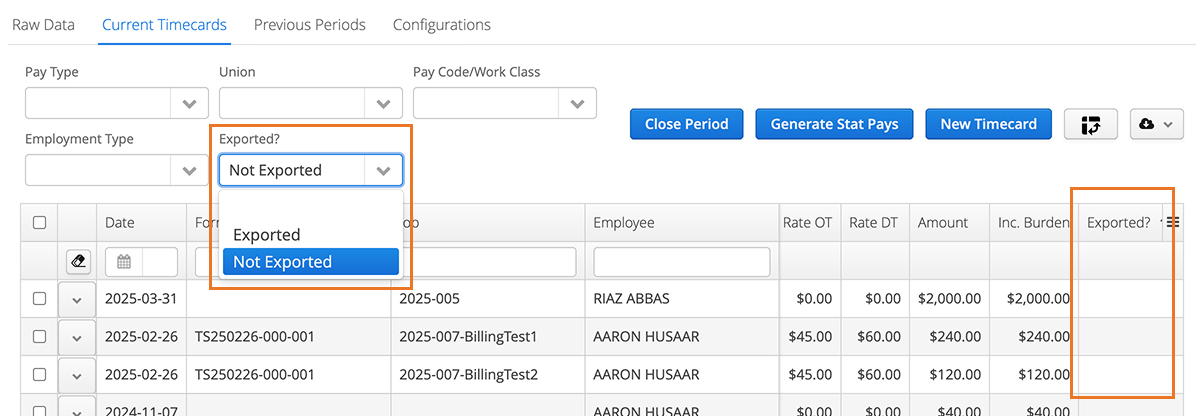Click the Generate Stat Pays button
This screenshot has height=416, width=1199.
click(x=834, y=124)
